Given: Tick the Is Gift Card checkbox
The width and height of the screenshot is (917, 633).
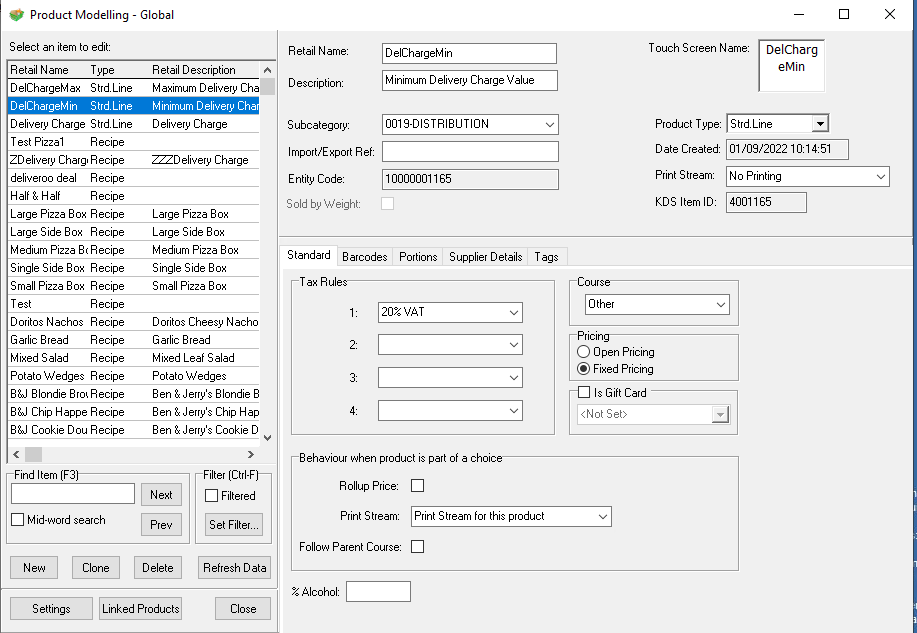Looking at the screenshot, I should [585, 393].
